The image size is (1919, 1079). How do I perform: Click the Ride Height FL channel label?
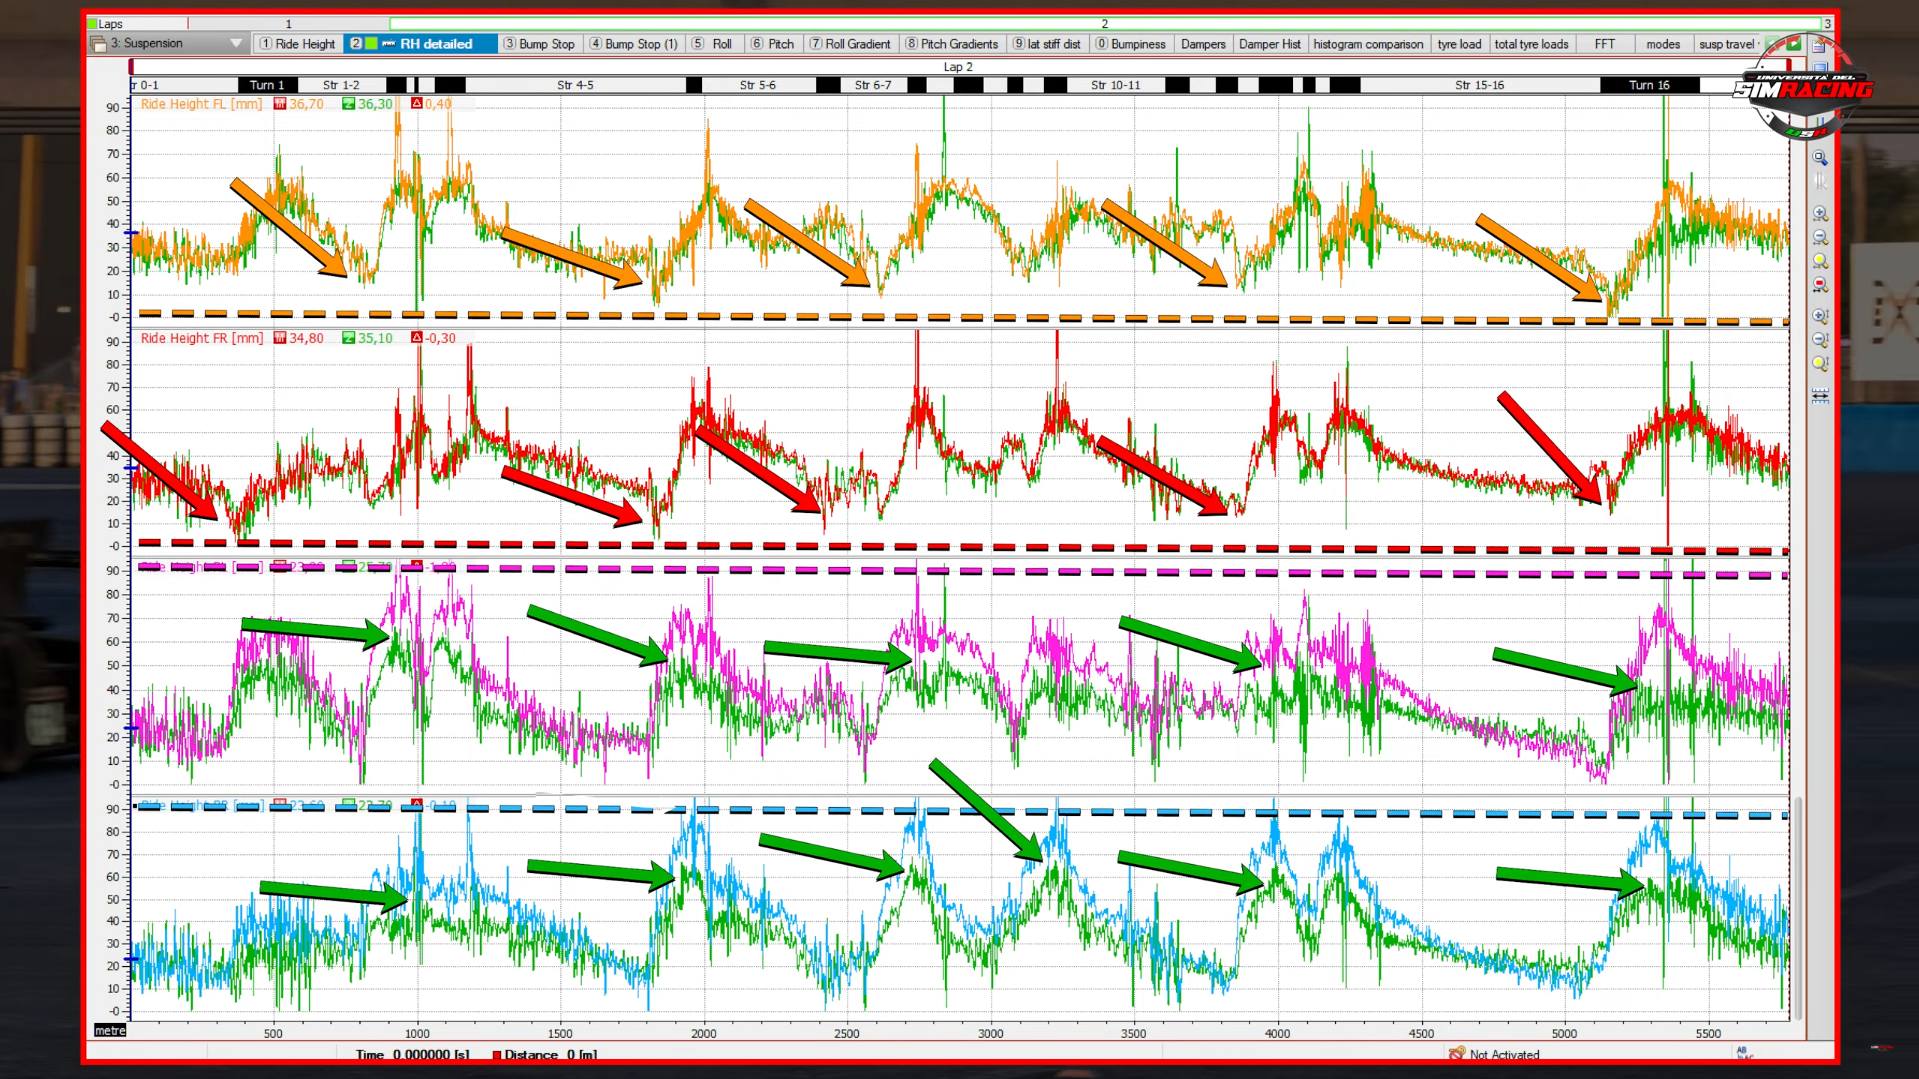[x=201, y=104]
